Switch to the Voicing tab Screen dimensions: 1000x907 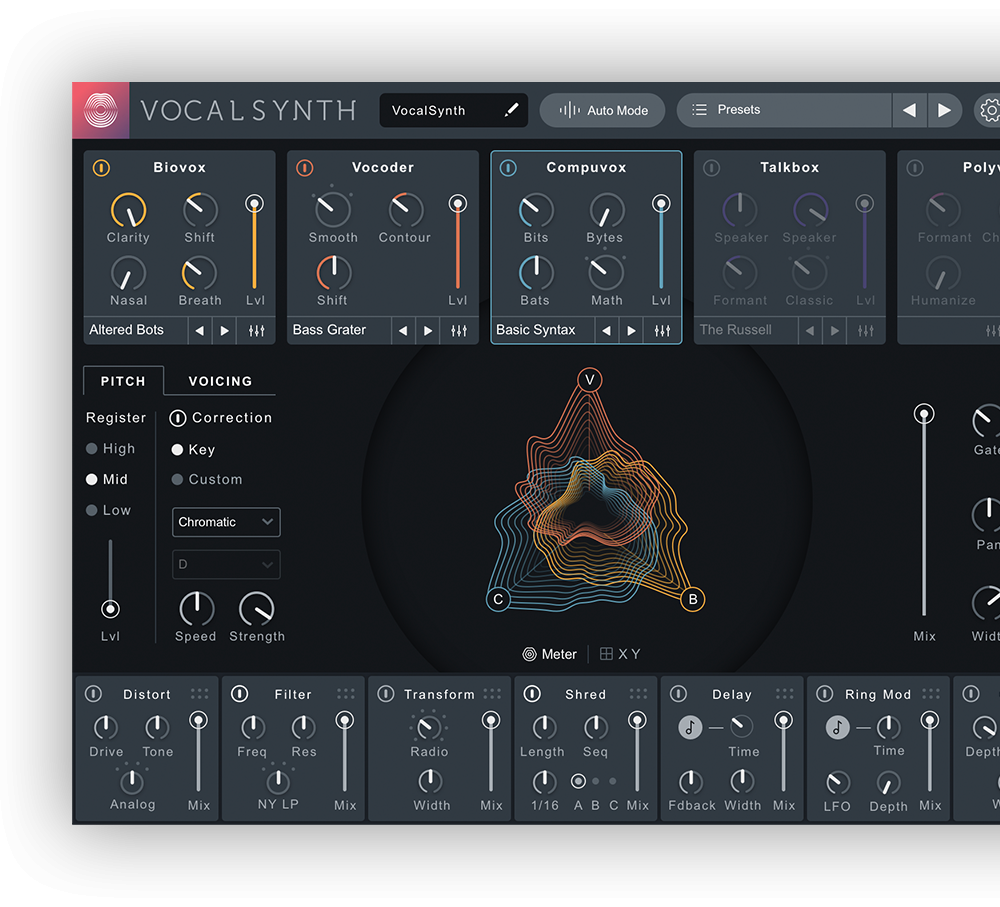[x=220, y=381]
